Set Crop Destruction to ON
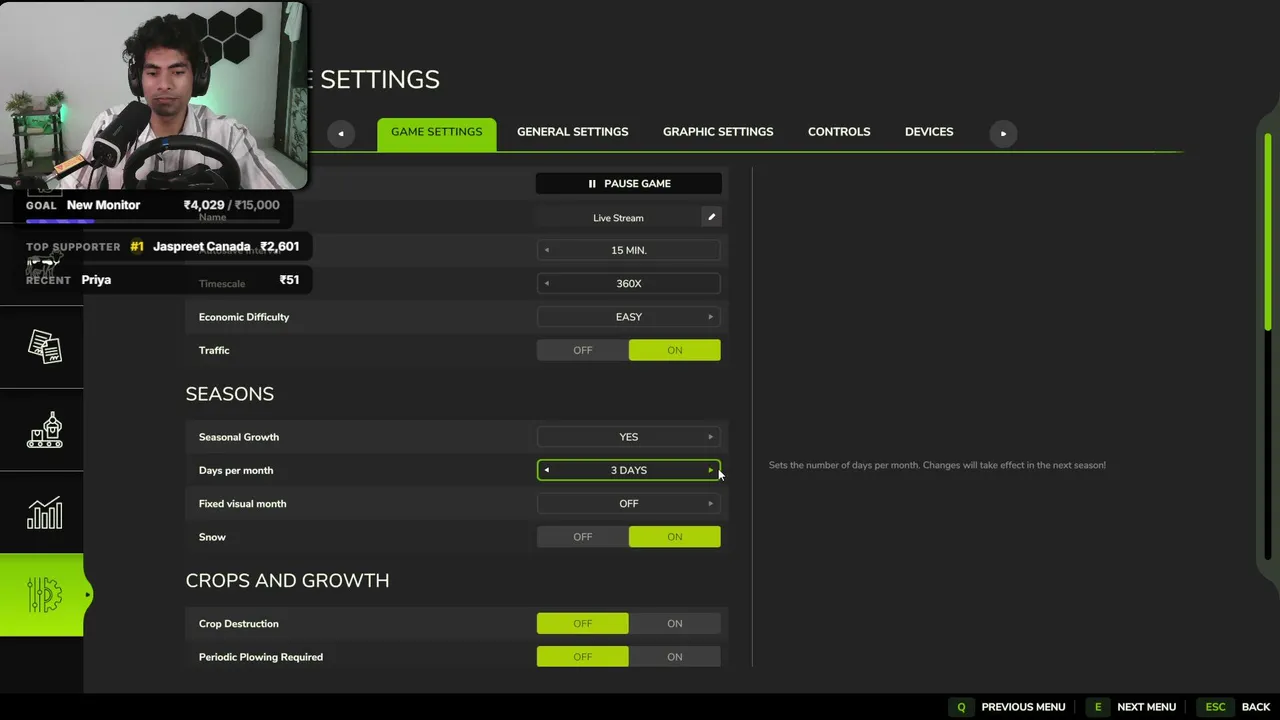 point(675,624)
